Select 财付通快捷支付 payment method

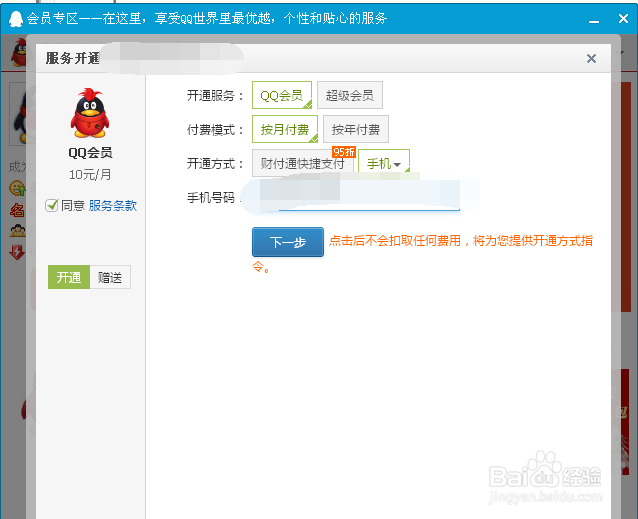[303, 163]
